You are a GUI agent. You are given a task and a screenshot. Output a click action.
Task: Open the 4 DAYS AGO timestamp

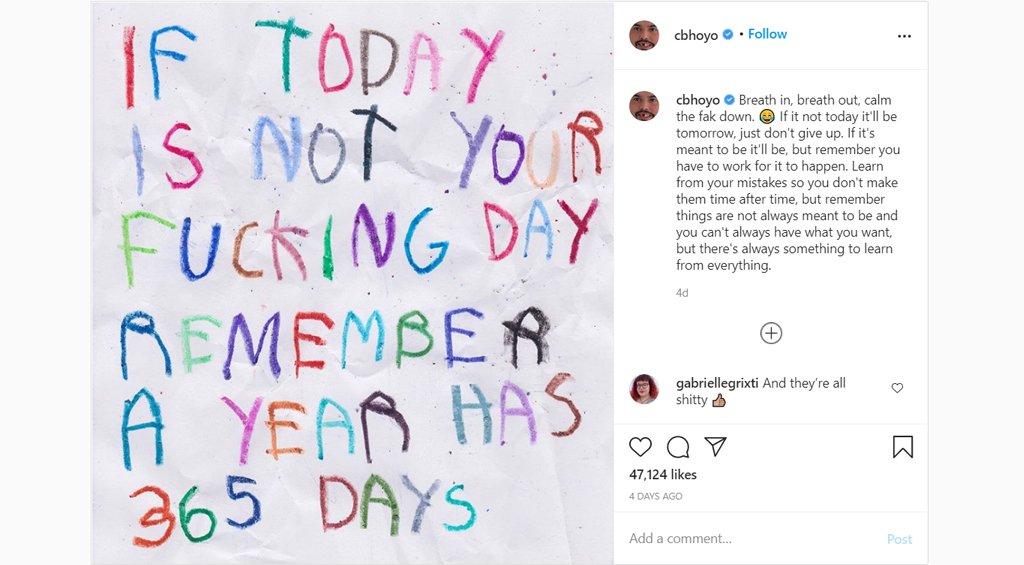(x=656, y=496)
